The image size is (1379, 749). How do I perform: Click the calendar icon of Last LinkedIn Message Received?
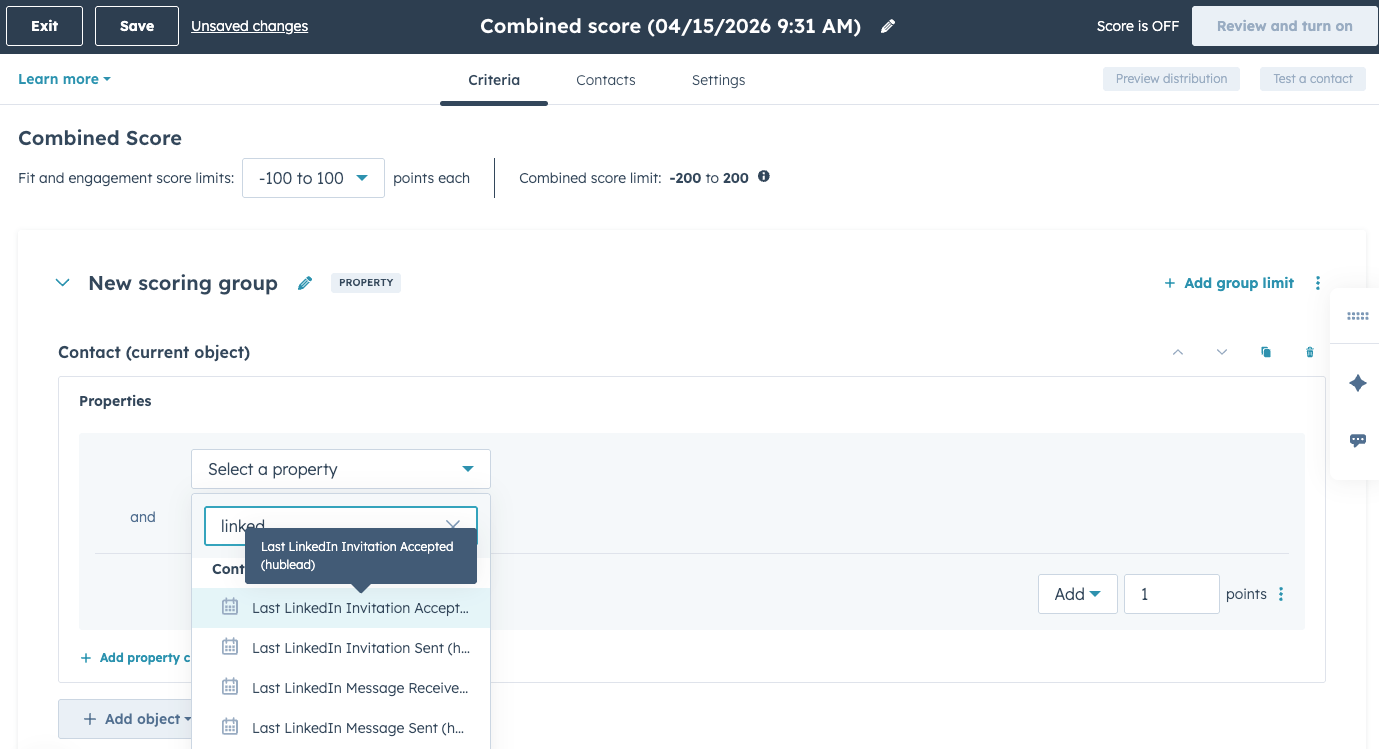pyautogui.click(x=230, y=687)
